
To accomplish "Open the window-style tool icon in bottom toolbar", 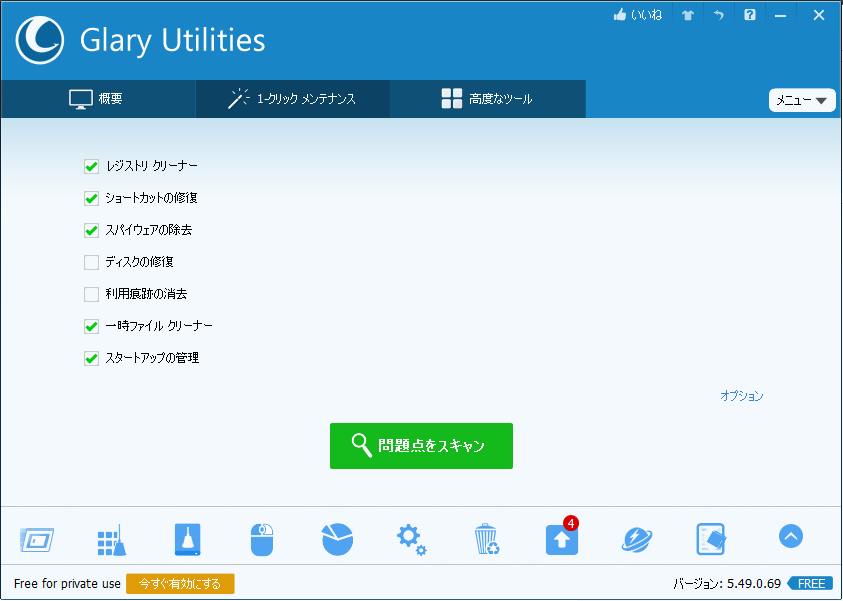I will pyautogui.click(x=37, y=539).
